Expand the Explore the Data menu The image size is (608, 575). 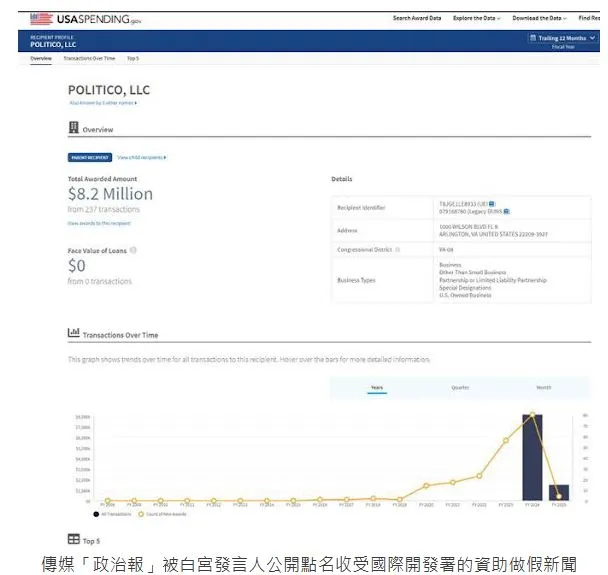[x=477, y=18]
